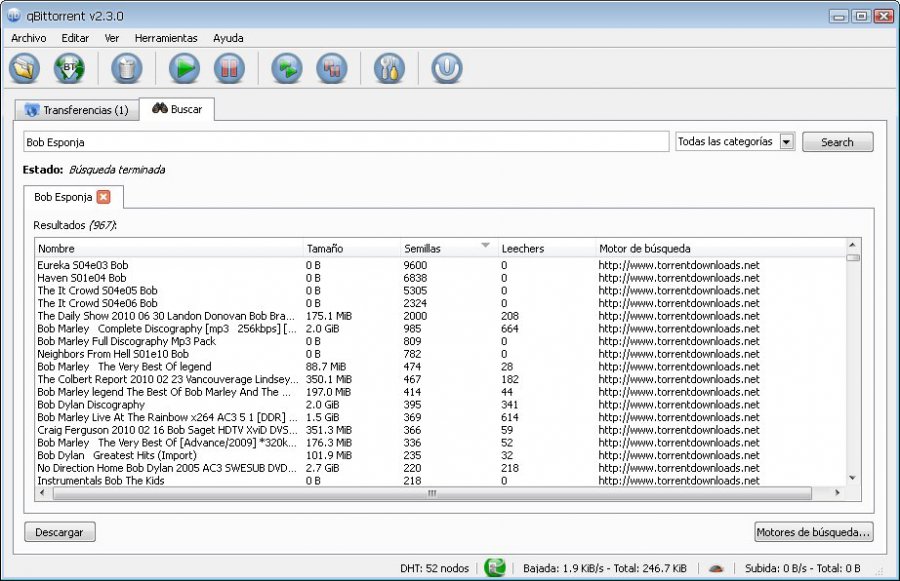Screen dimensions: 900x581
Task: Click the Descargar button
Action: coord(60,532)
